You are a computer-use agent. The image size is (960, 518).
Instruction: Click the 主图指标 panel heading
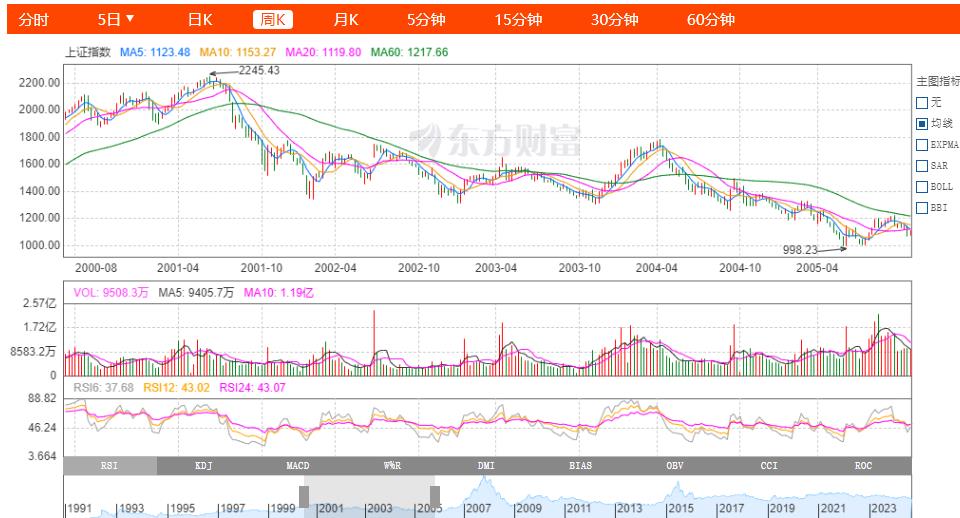click(x=938, y=81)
